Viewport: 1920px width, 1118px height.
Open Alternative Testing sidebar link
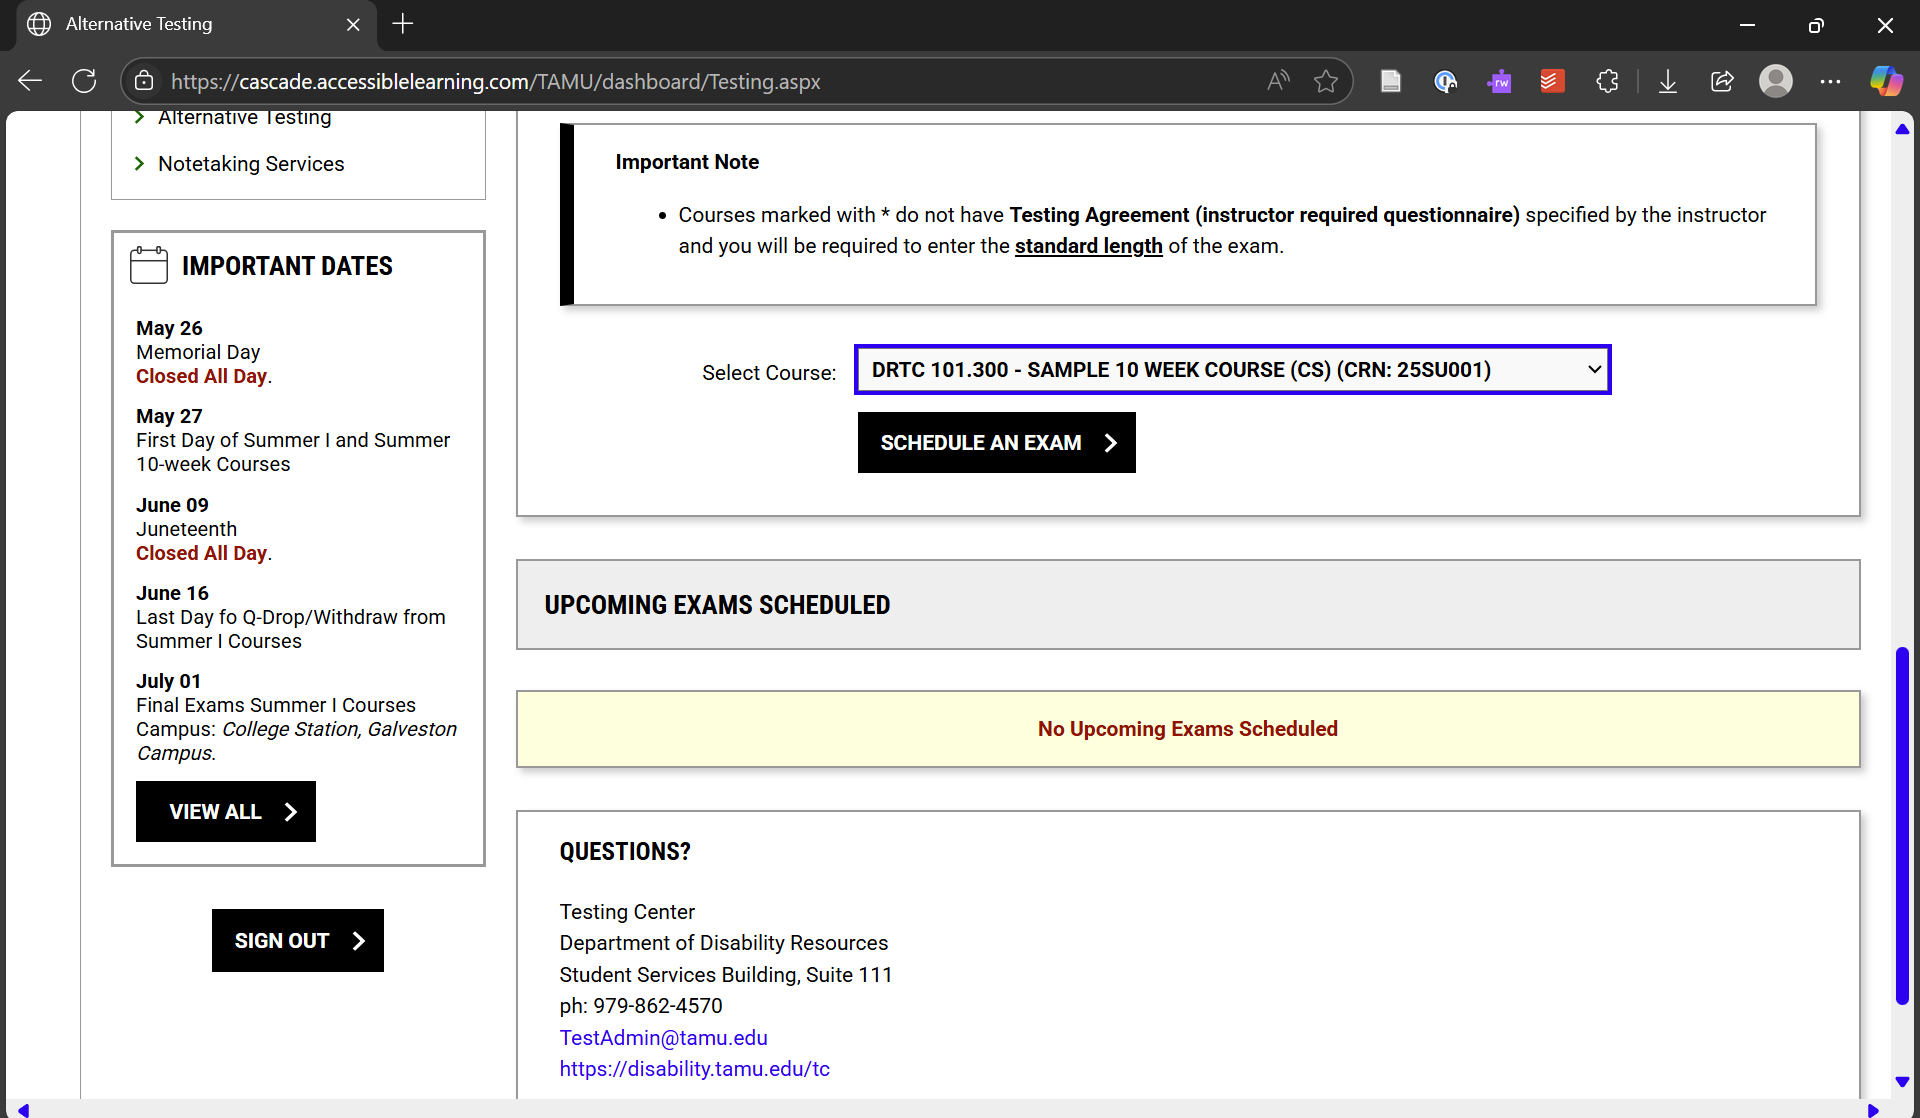(244, 117)
